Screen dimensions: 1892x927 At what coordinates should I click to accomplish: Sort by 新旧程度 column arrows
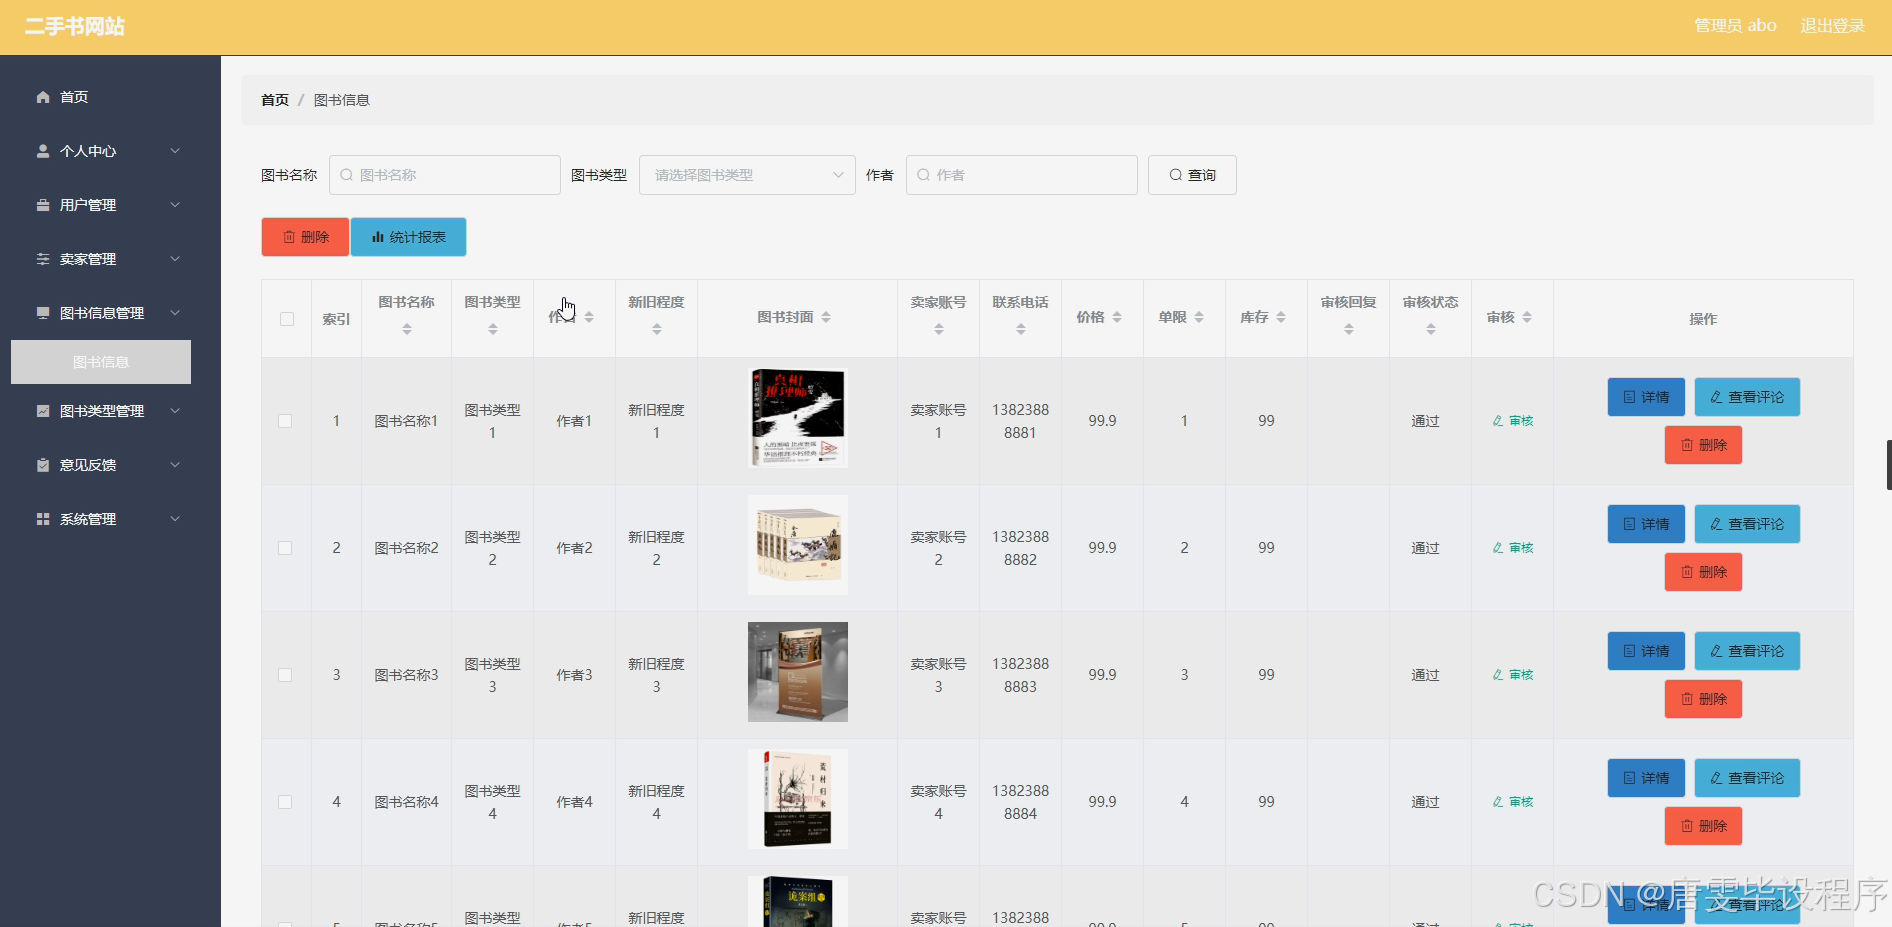tap(657, 329)
